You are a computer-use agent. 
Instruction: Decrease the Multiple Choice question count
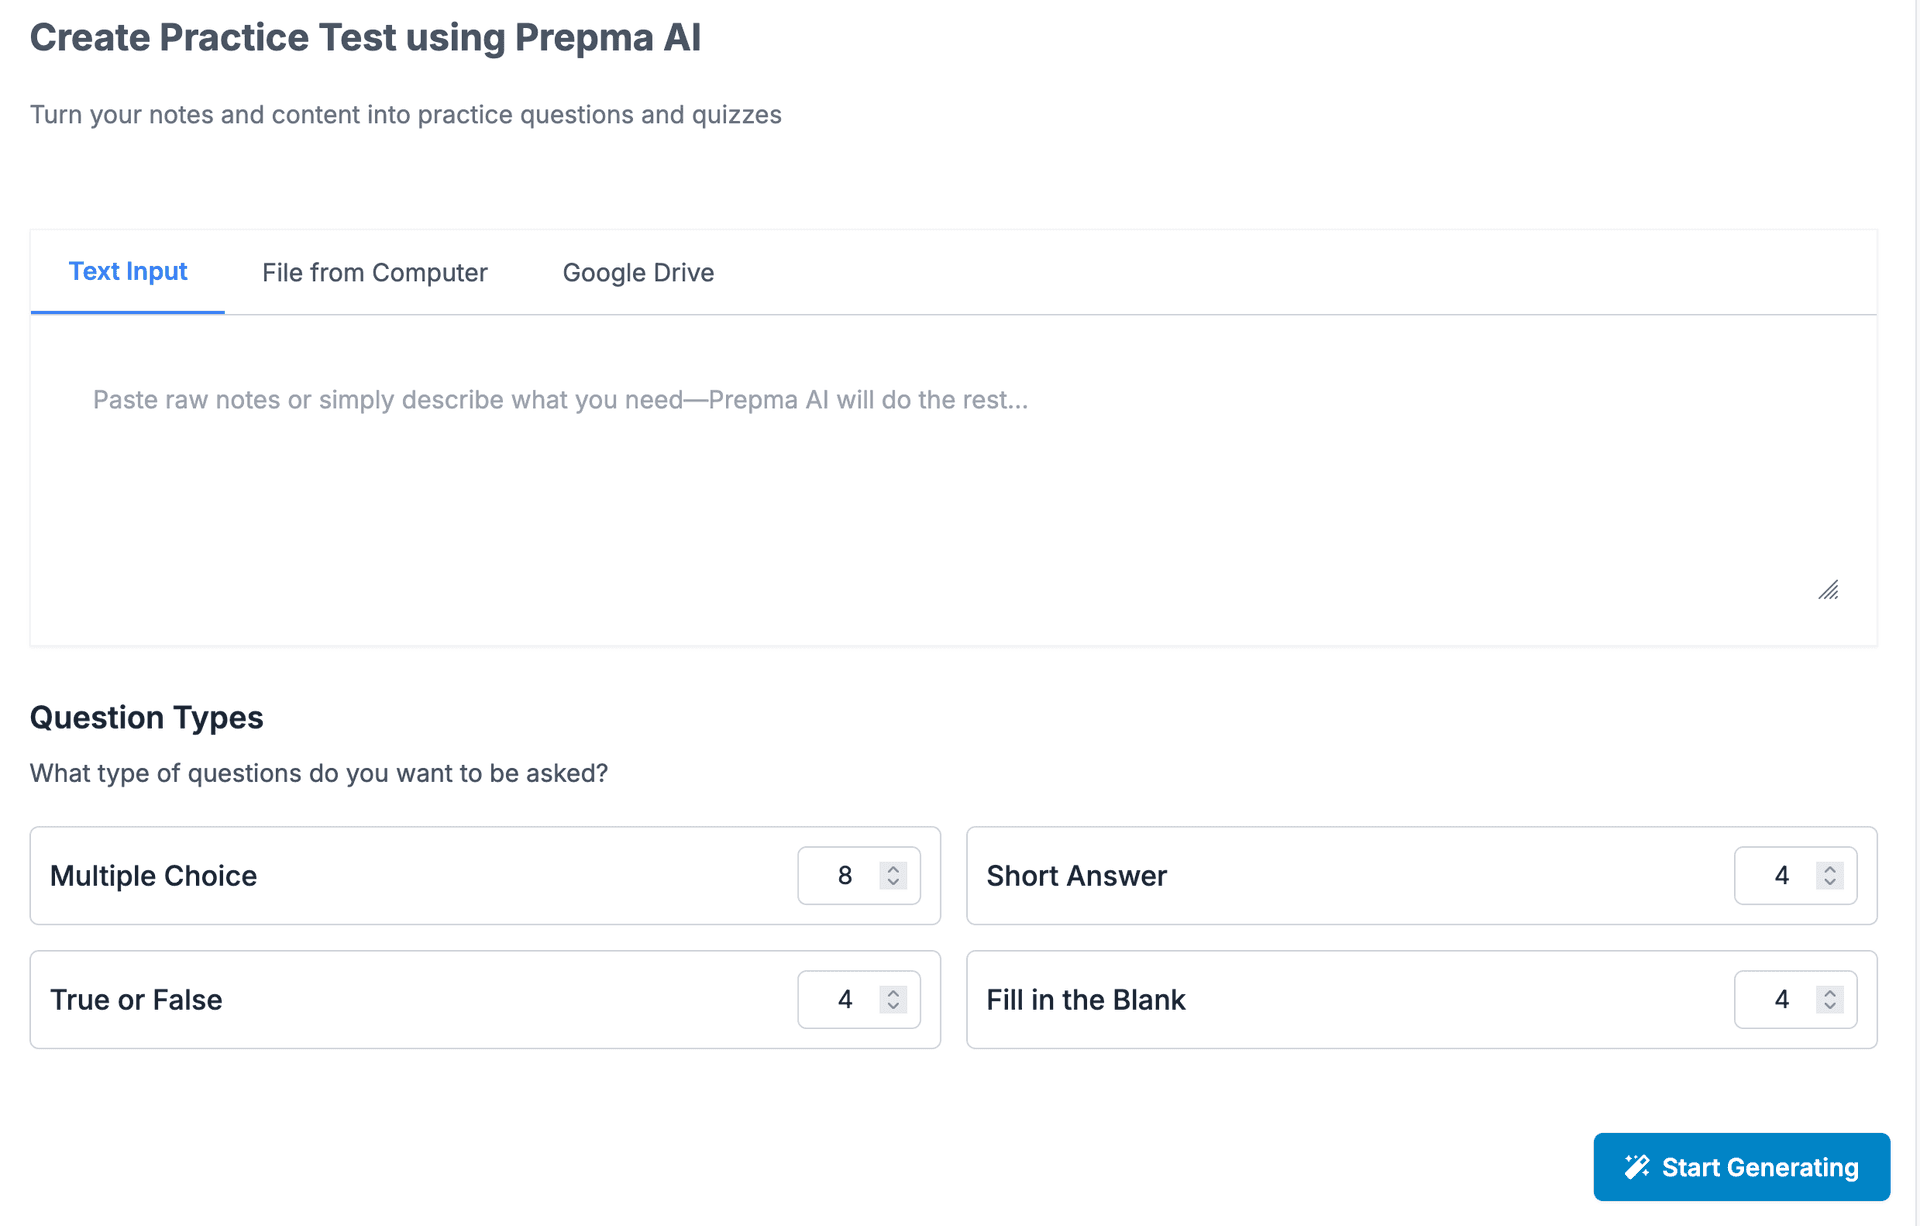(893, 883)
